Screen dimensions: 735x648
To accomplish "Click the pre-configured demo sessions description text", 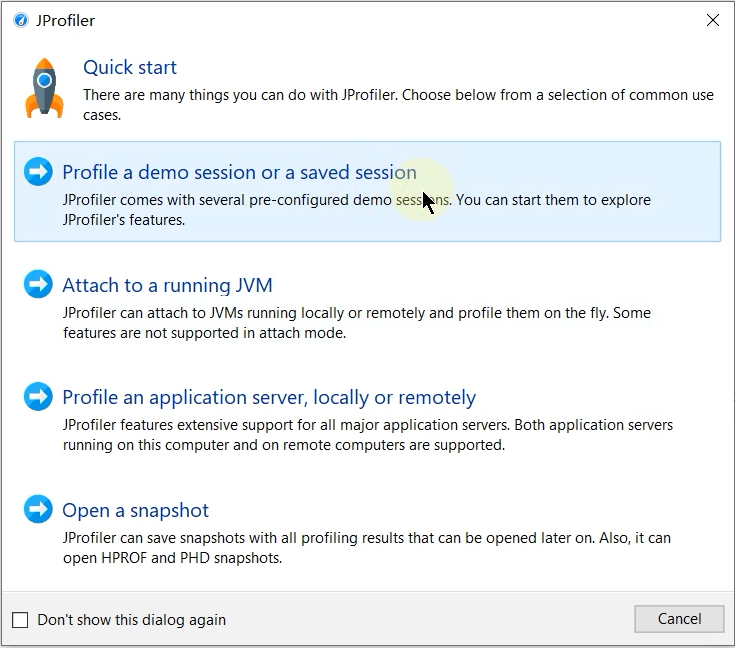I will (x=356, y=209).
